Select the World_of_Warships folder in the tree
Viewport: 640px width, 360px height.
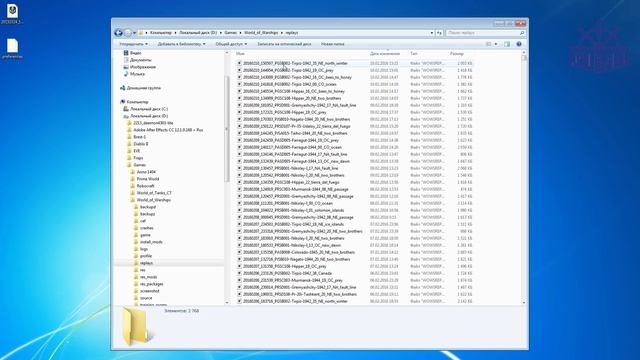[151, 200]
